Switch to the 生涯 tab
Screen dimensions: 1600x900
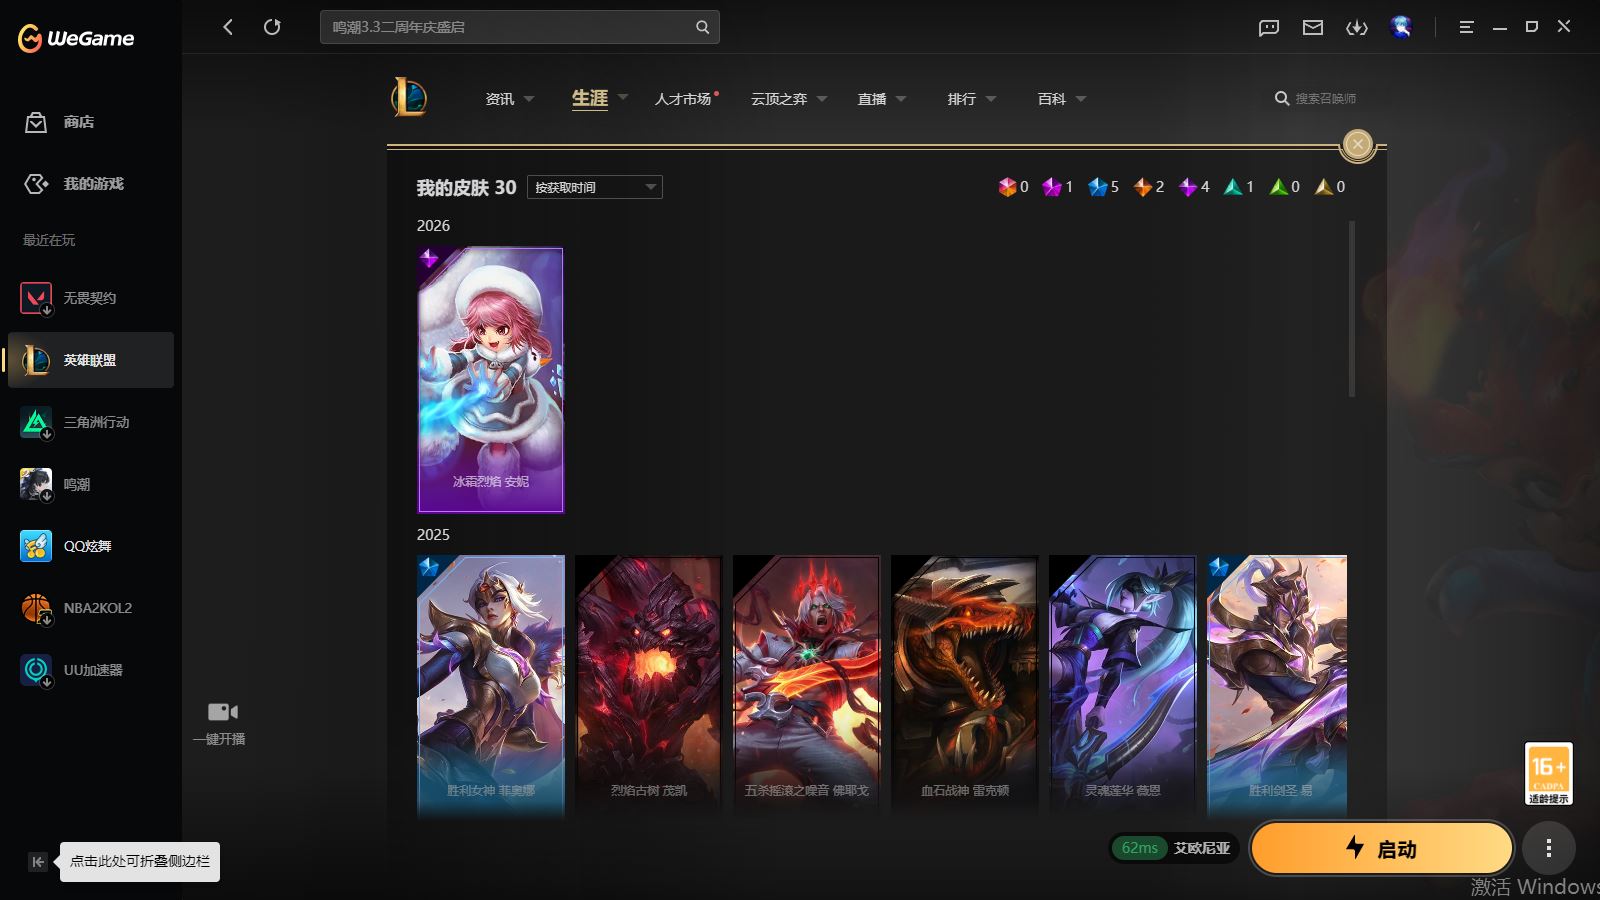pyautogui.click(x=590, y=98)
